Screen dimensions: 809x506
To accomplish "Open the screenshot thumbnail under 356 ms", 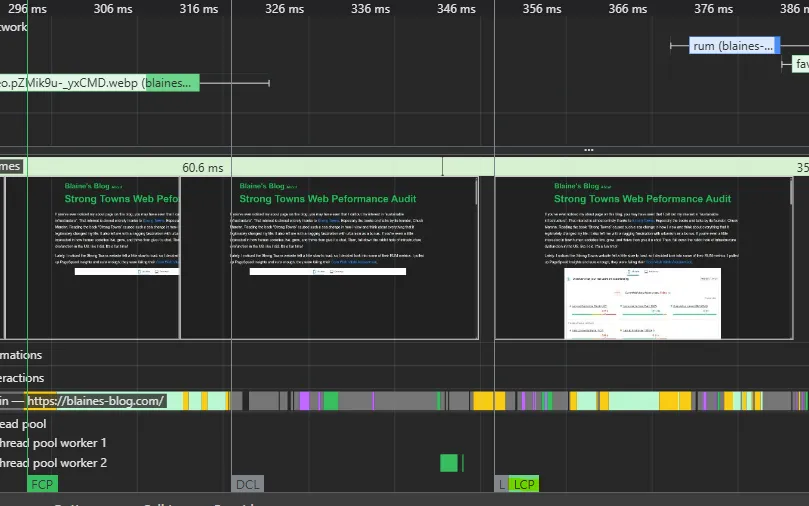I will coord(643,258).
